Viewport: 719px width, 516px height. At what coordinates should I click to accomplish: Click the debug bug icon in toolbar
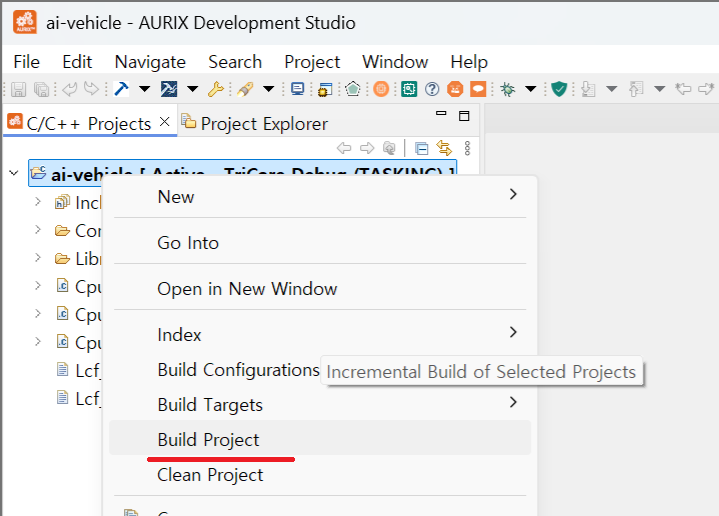pos(507,89)
